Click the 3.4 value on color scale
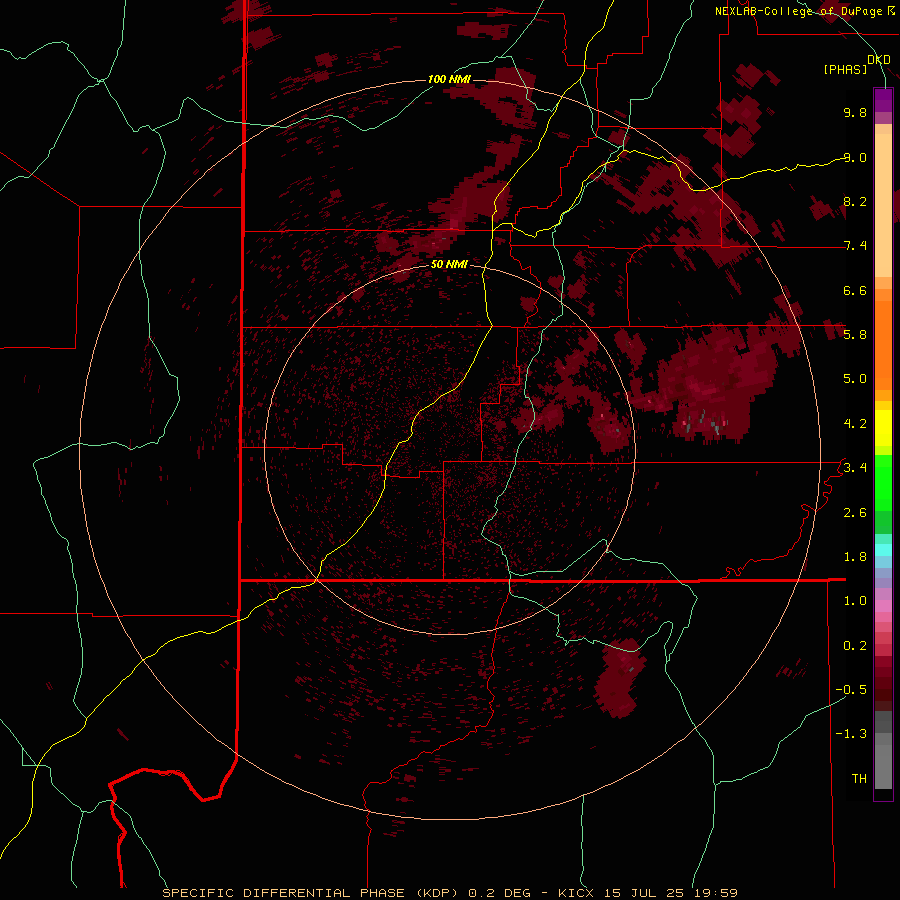 pos(855,467)
